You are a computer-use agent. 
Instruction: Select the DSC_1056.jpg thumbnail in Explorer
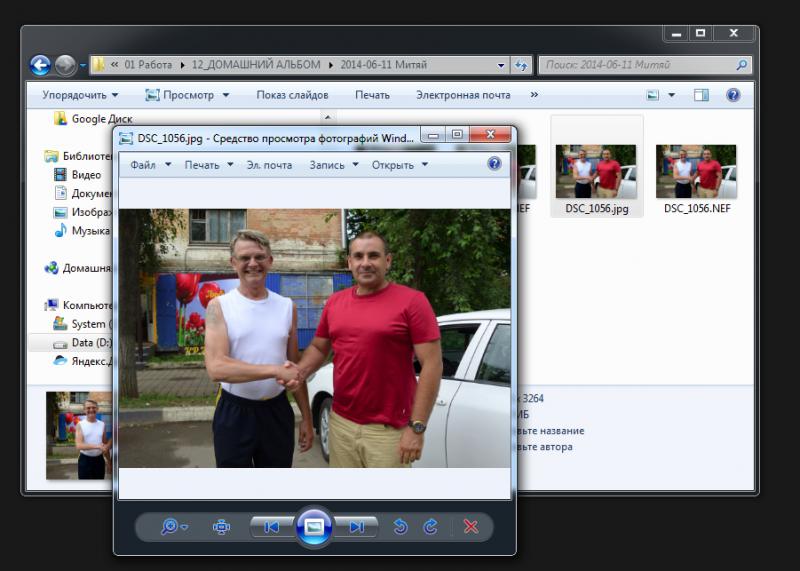(596, 171)
